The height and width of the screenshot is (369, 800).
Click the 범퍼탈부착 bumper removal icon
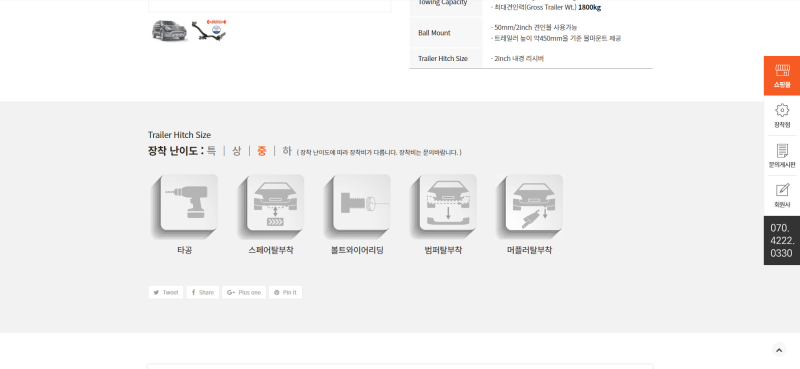point(443,206)
